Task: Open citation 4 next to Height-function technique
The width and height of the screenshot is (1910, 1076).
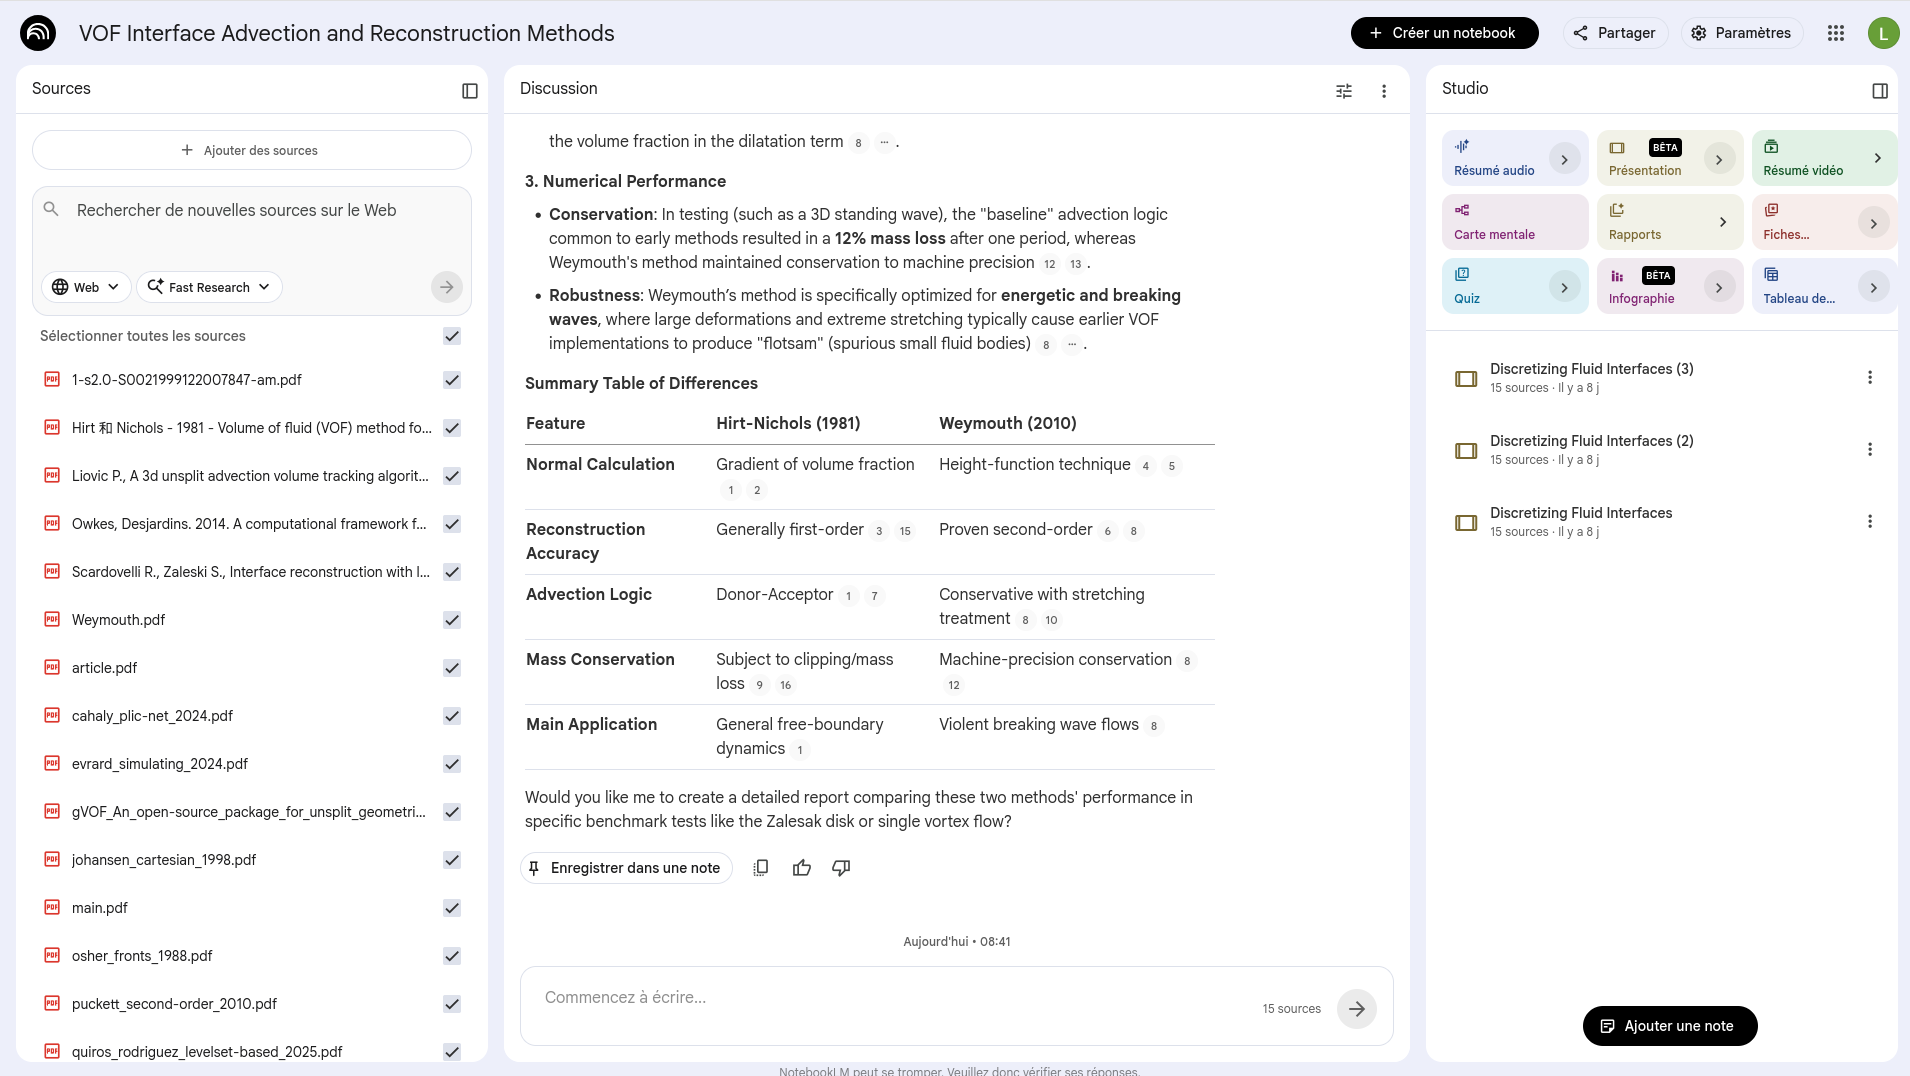Action: [x=1146, y=466]
